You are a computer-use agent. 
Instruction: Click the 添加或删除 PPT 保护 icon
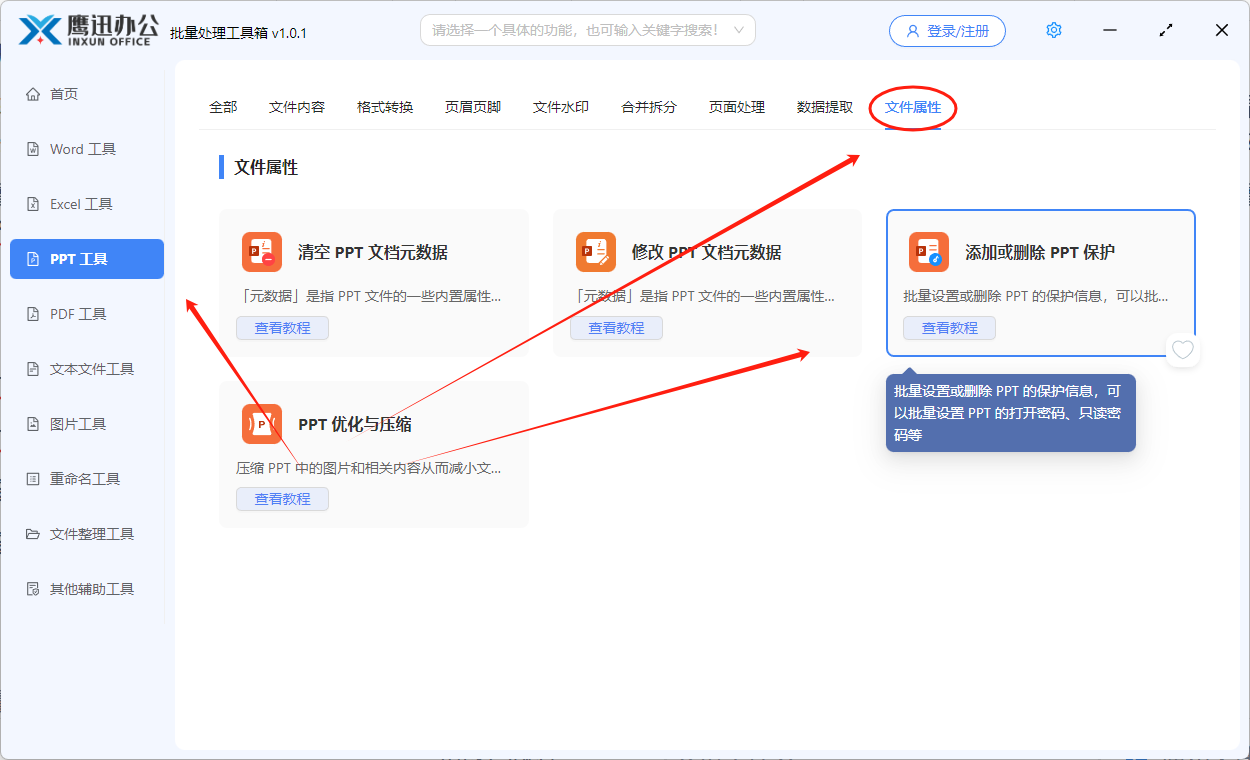pyautogui.click(x=929, y=252)
